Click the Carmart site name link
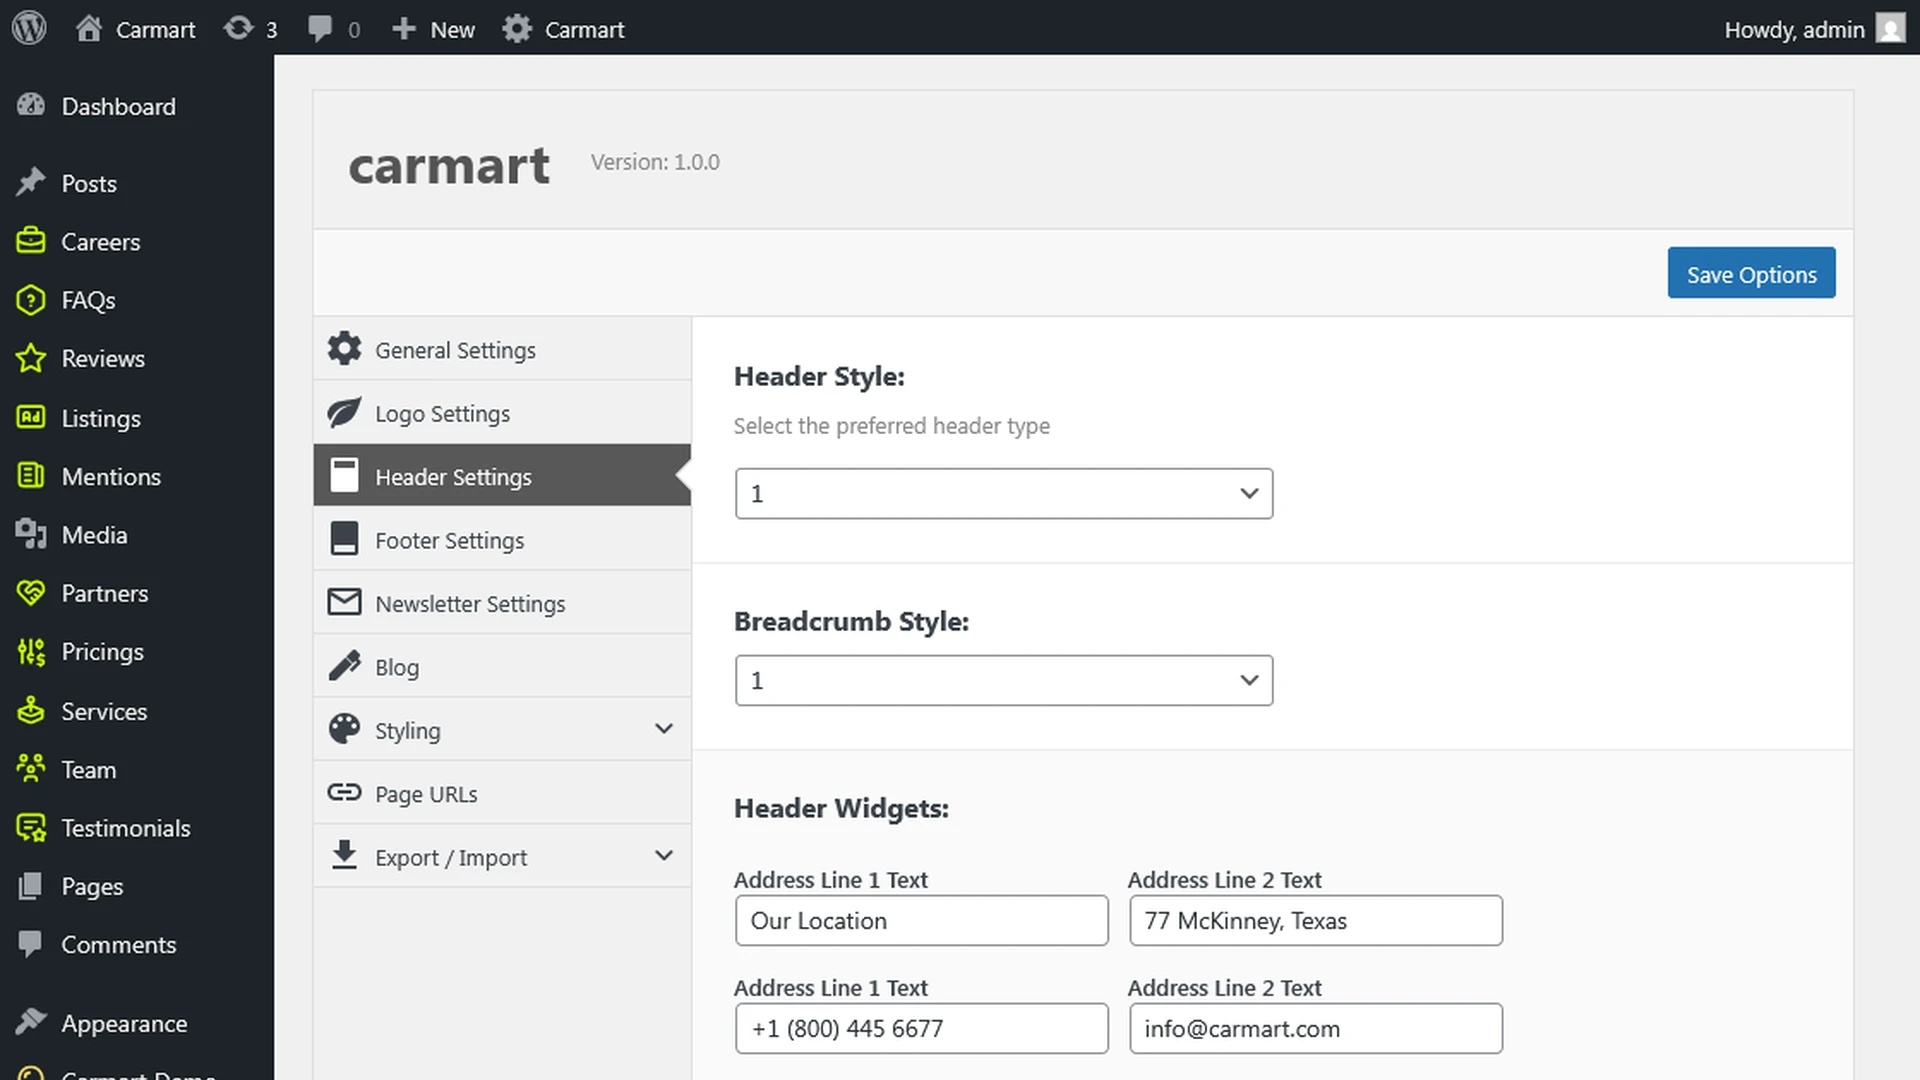1920x1080 pixels. 155,30
